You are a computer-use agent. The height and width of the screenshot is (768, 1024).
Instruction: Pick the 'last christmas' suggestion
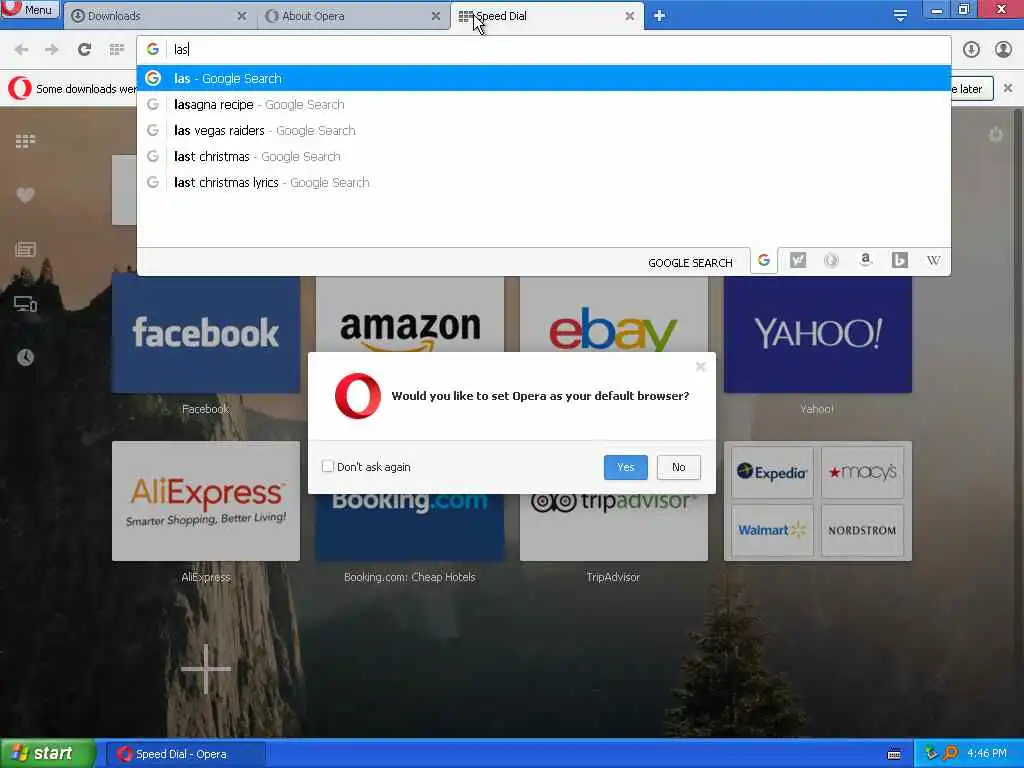tap(543, 157)
